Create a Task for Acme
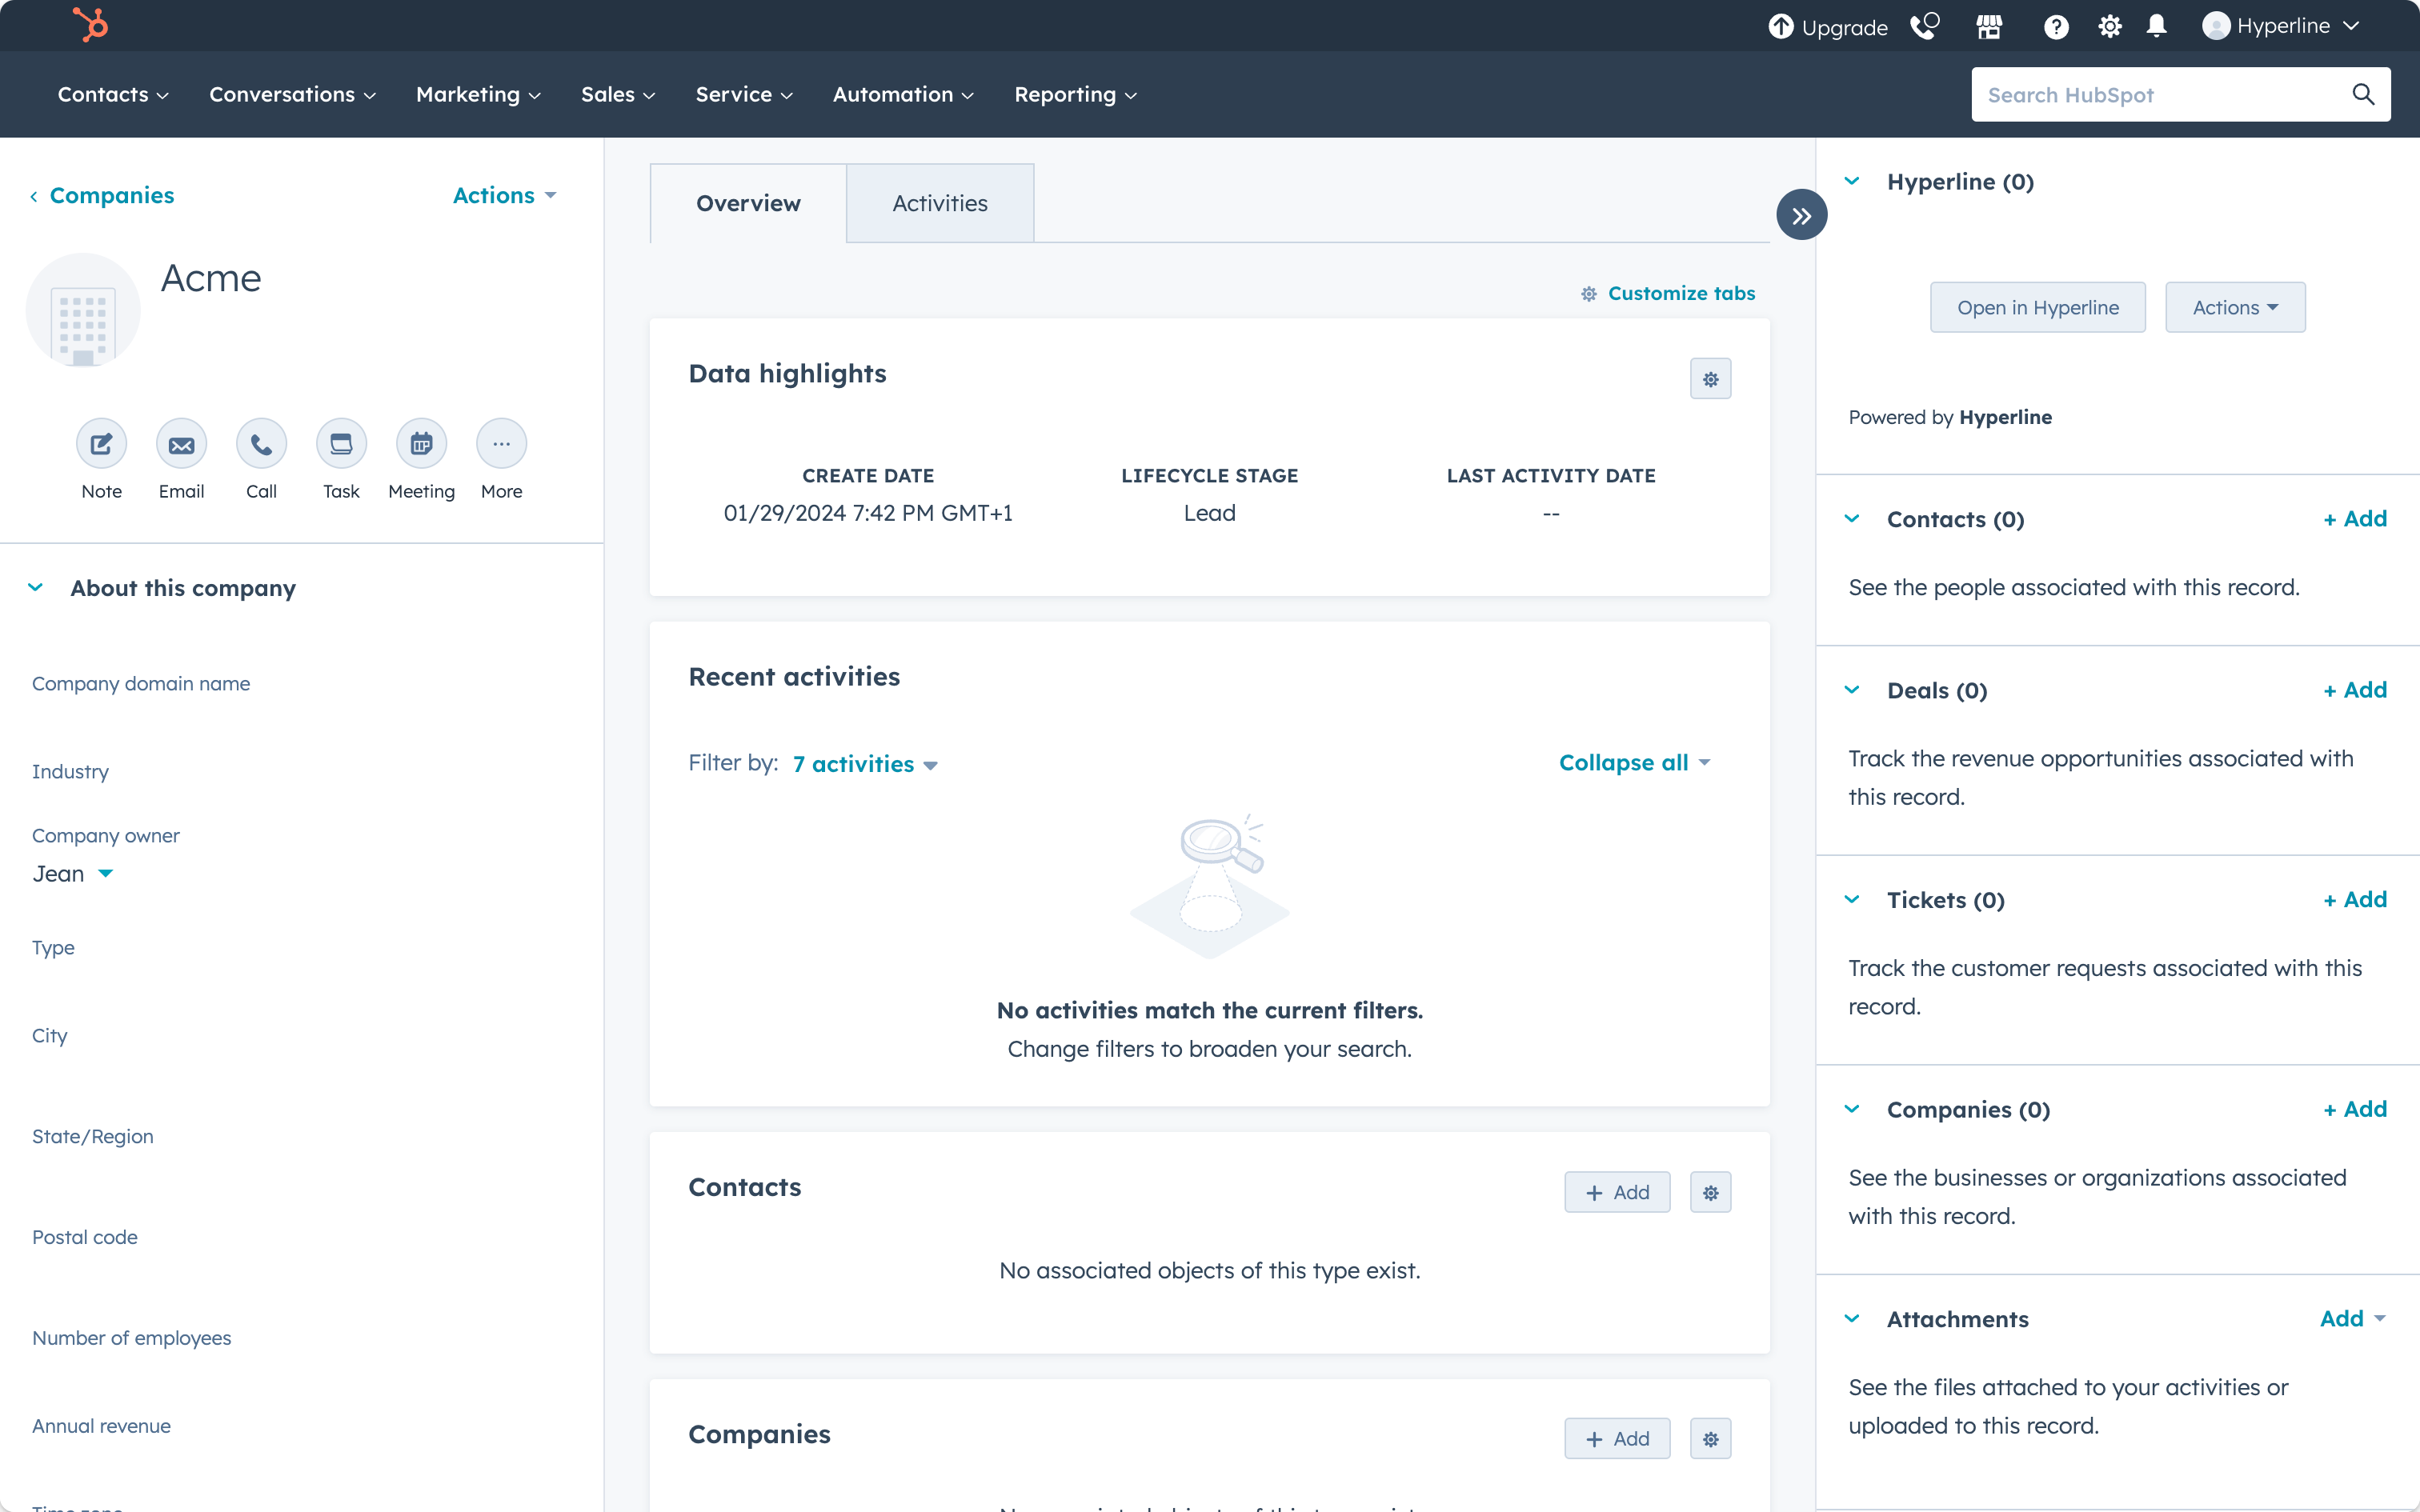This screenshot has height=1512, width=2420. 341,444
